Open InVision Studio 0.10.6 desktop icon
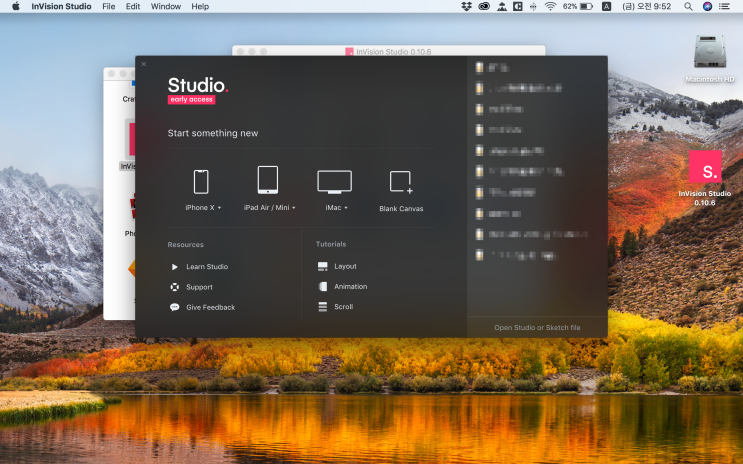 pyautogui.click(x=705, y=168)
